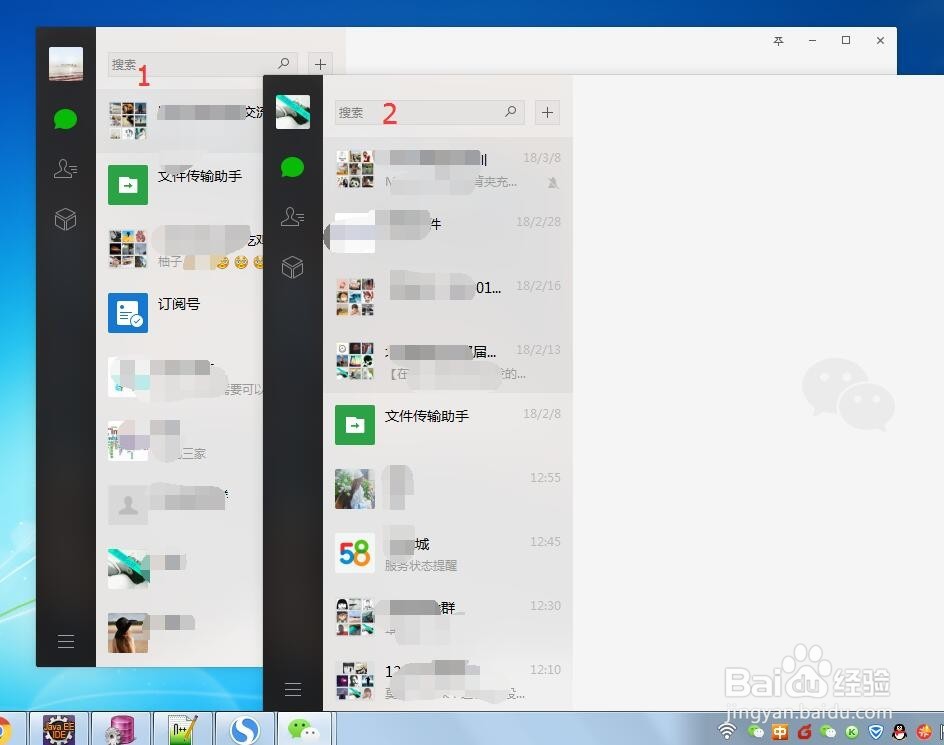The image size is (944, 745).
Task: Click the 中 input method tray icon
Action: point(780,732)
